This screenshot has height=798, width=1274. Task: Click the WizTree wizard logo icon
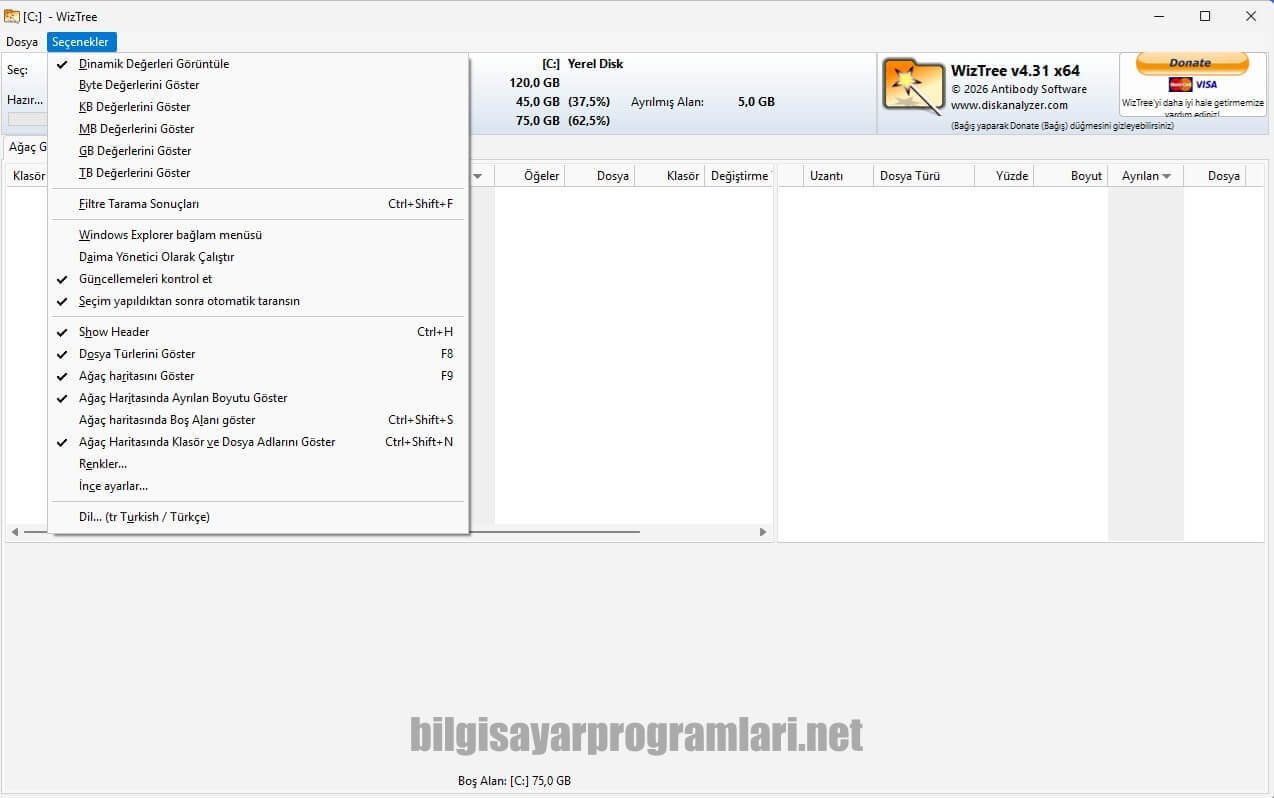913,87
